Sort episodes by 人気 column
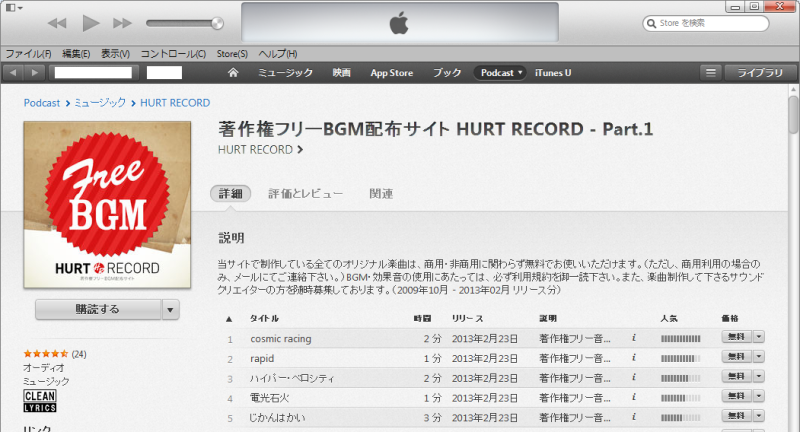Image resolution: width=800 pixels, height=432 pixels. pos(669,318)
